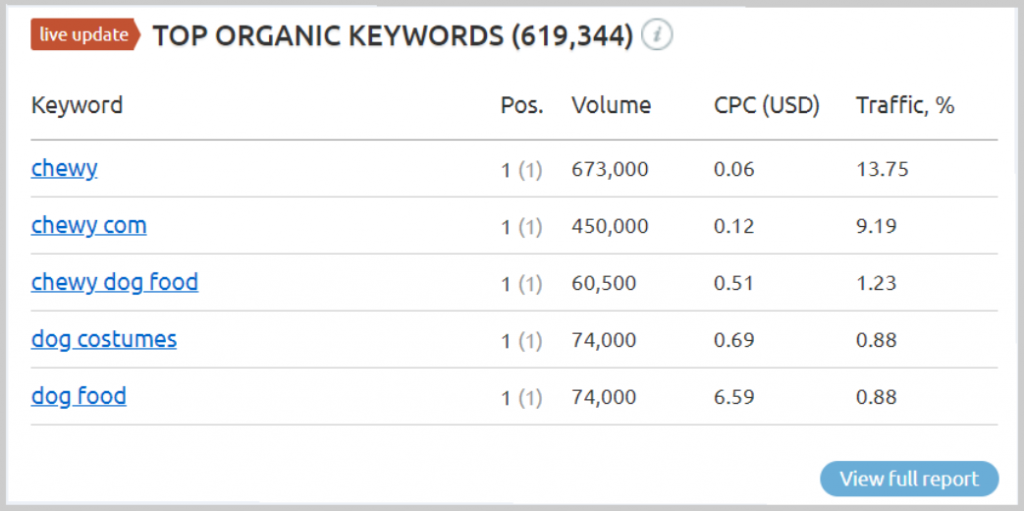Select the 0.88 traffic in dog food row

tap(876, 397)
